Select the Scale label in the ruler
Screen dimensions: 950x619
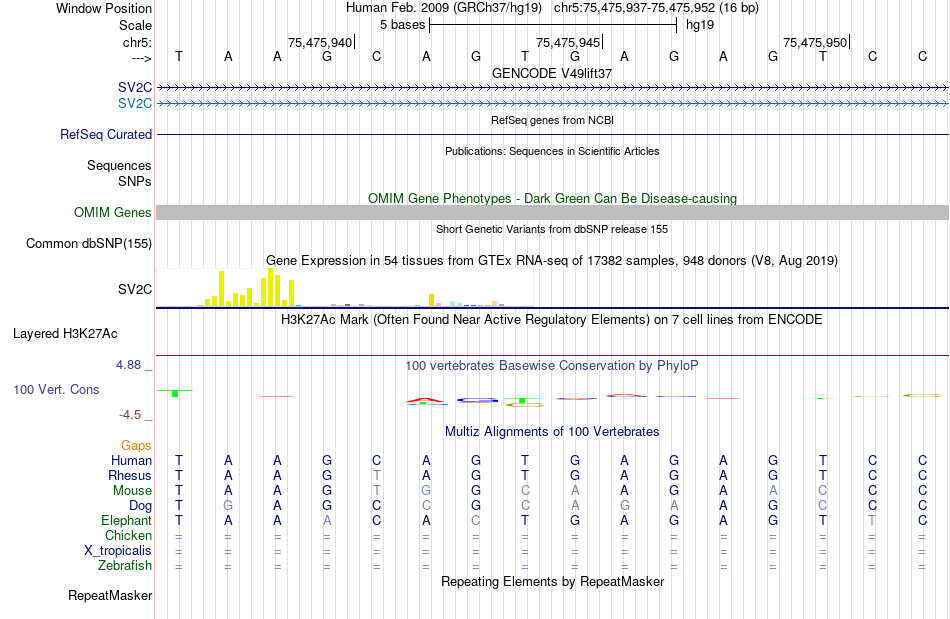[x=135, y=25]
